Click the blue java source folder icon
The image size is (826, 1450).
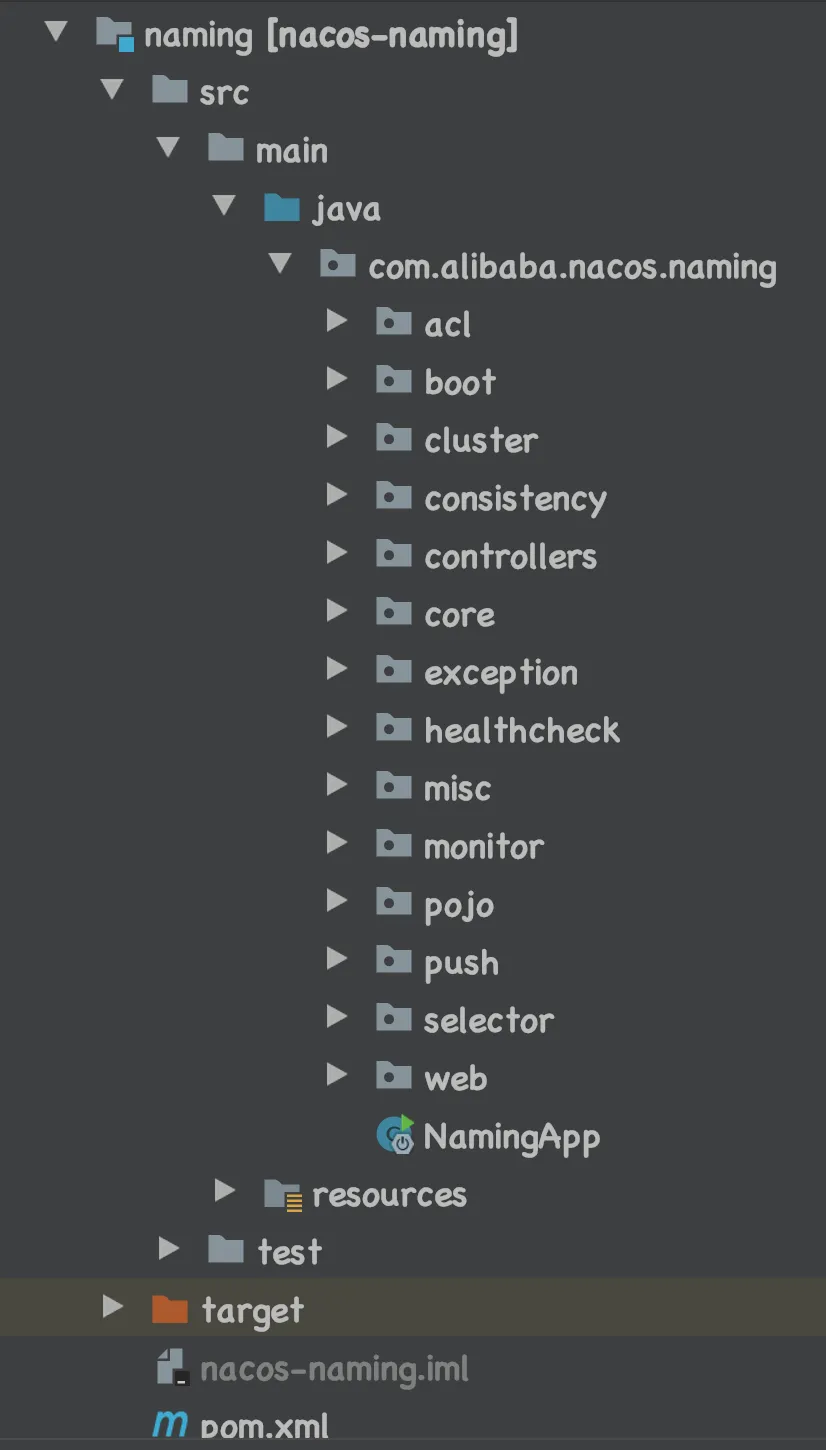pyautogui.click(x=282, y=208)
